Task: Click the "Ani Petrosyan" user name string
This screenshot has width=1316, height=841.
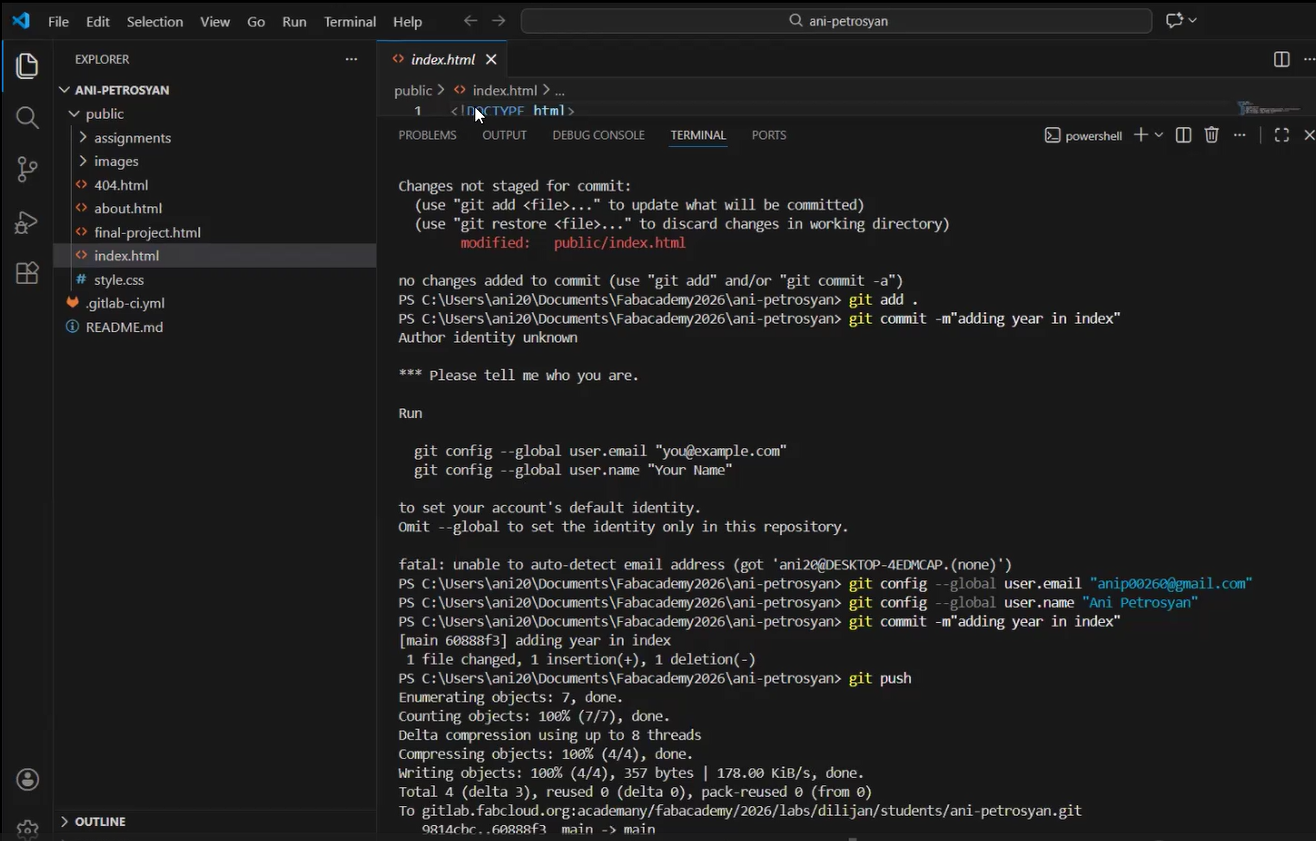Action: (x=1140, y=602)
